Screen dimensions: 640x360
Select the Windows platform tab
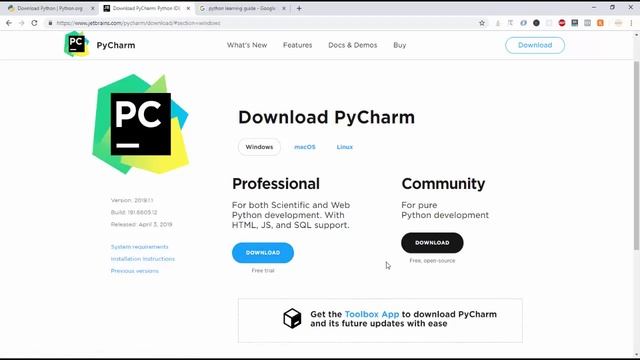[x=259, y=147]
